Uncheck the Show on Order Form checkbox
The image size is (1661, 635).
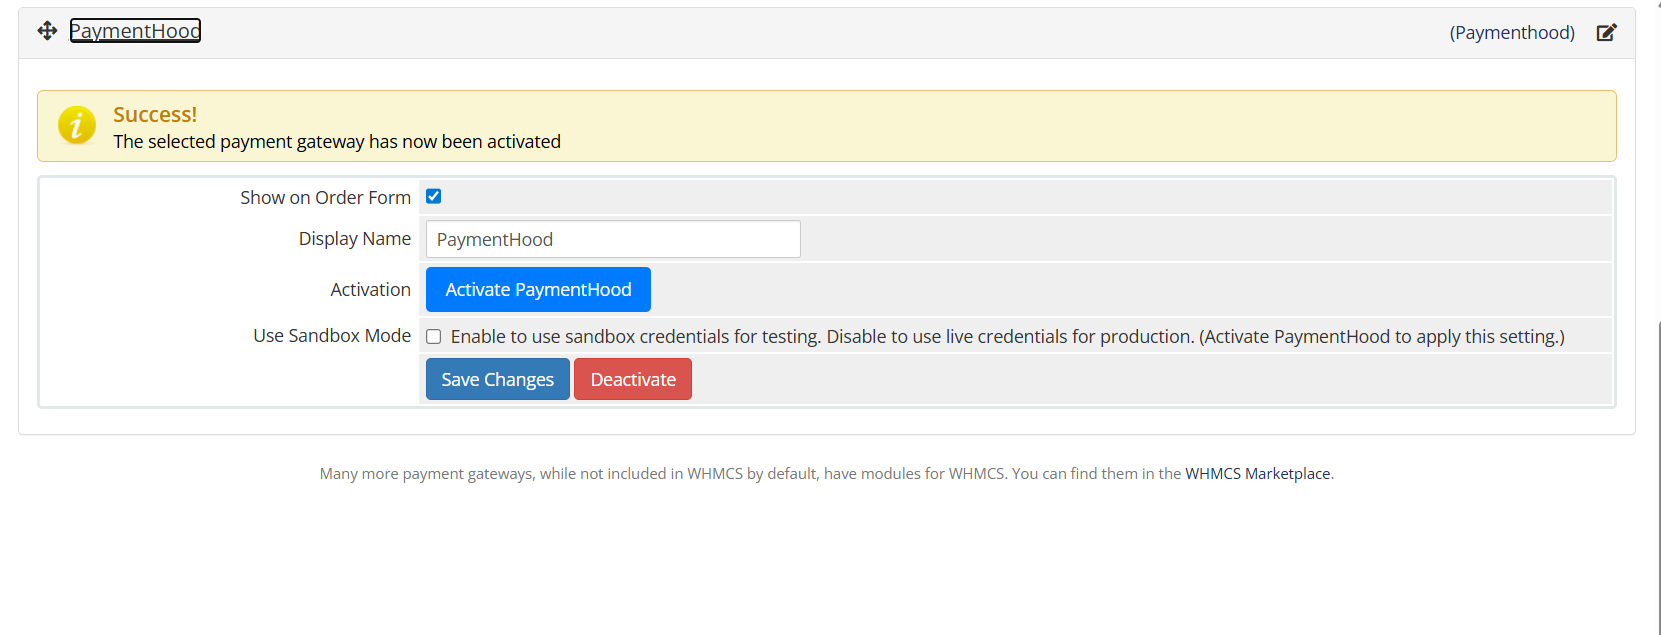point(434,197)
